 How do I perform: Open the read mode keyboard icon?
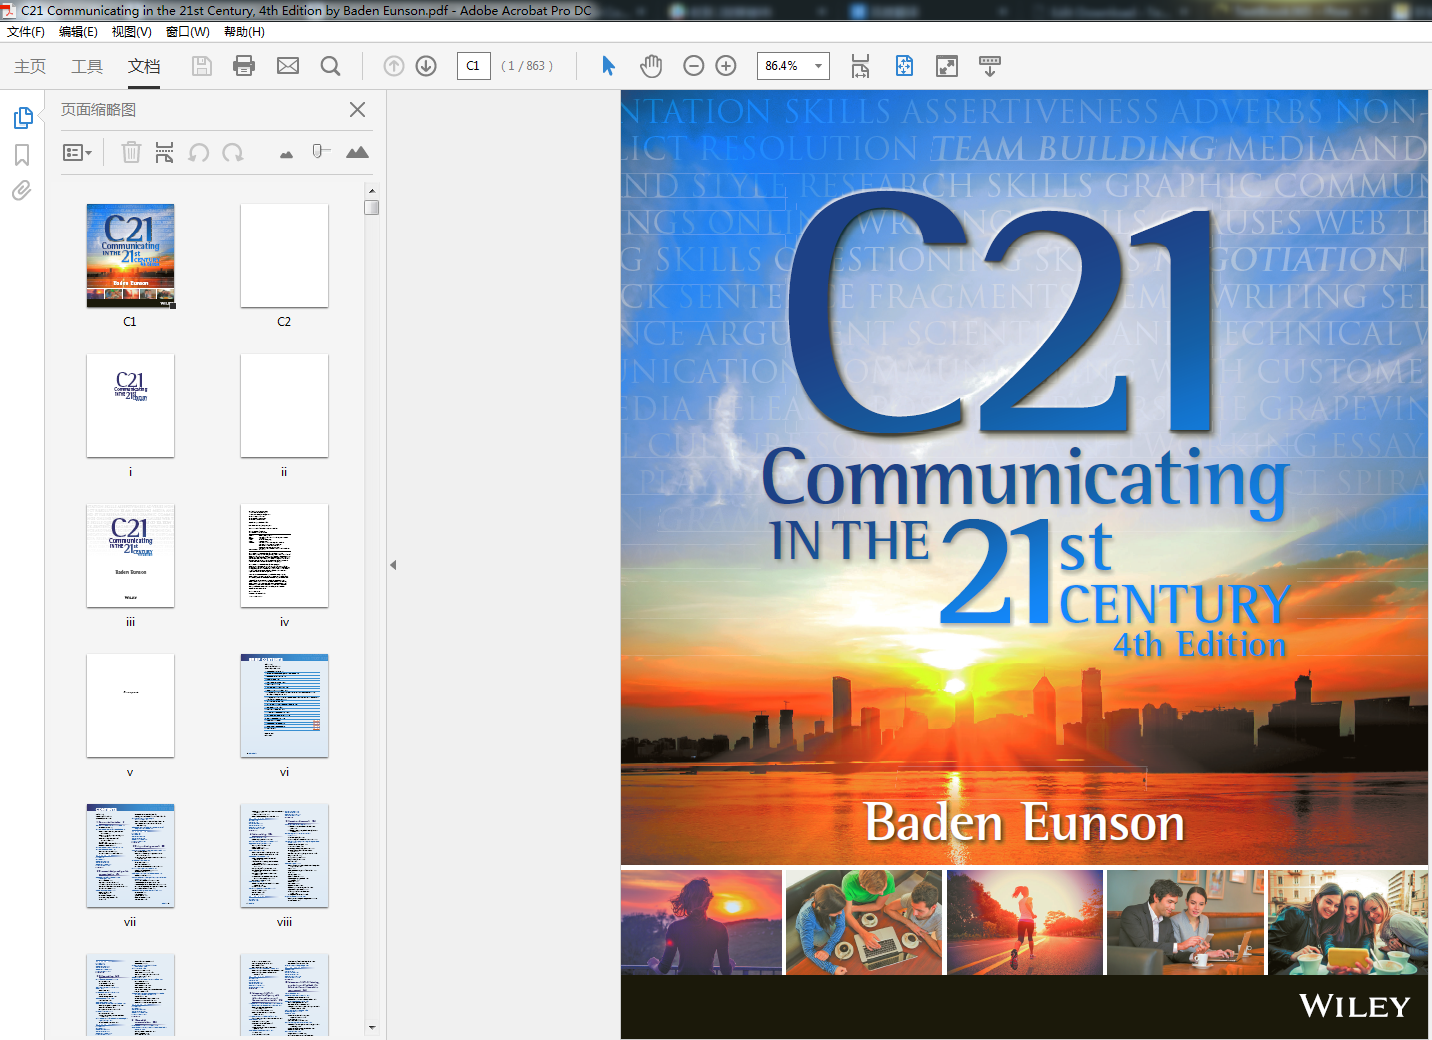pos(990,66)
